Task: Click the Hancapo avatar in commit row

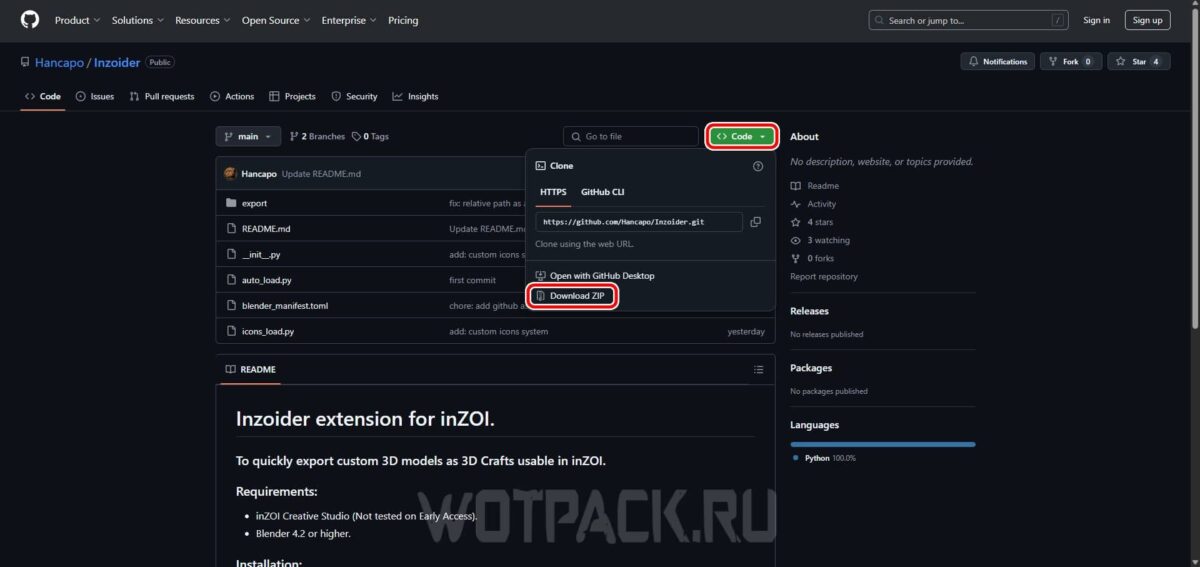Action: [x=230, y=173]
